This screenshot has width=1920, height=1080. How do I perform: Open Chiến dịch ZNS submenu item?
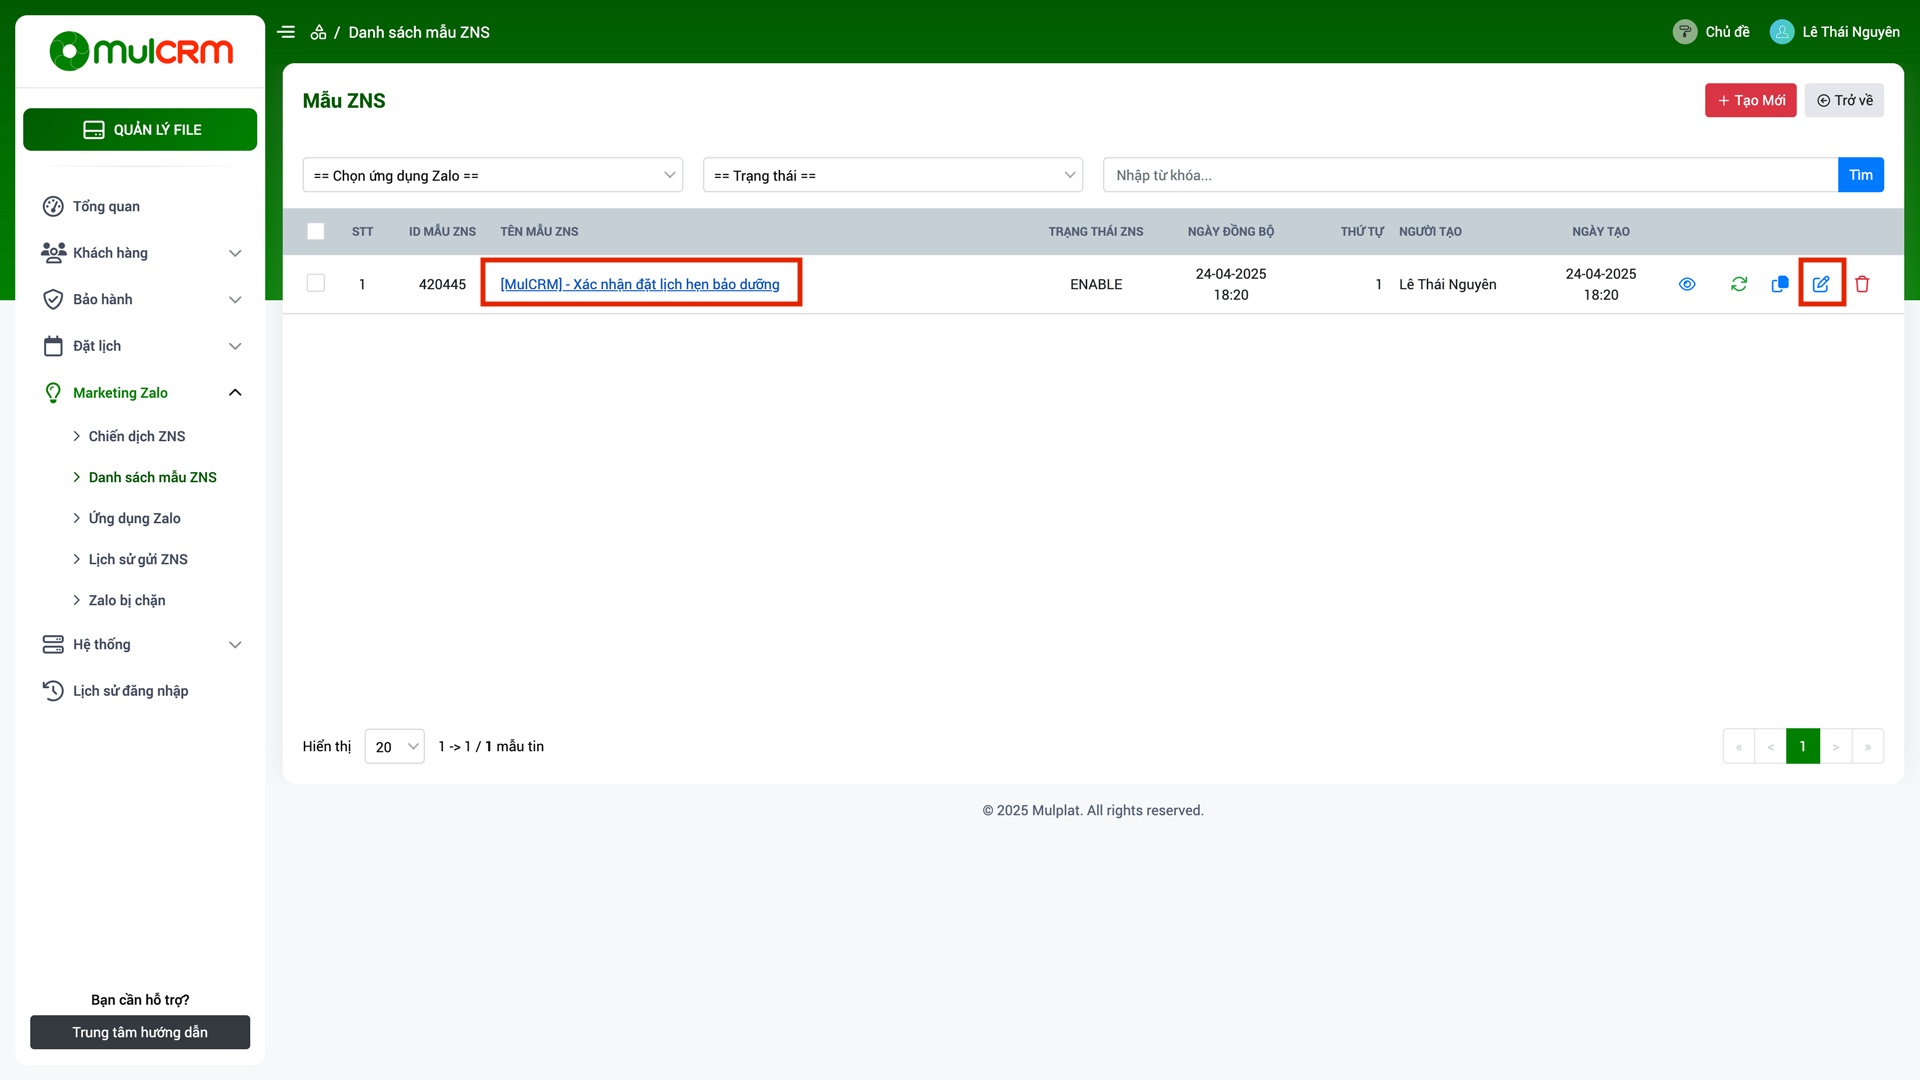pyautogui.click(x=137, y=436)
